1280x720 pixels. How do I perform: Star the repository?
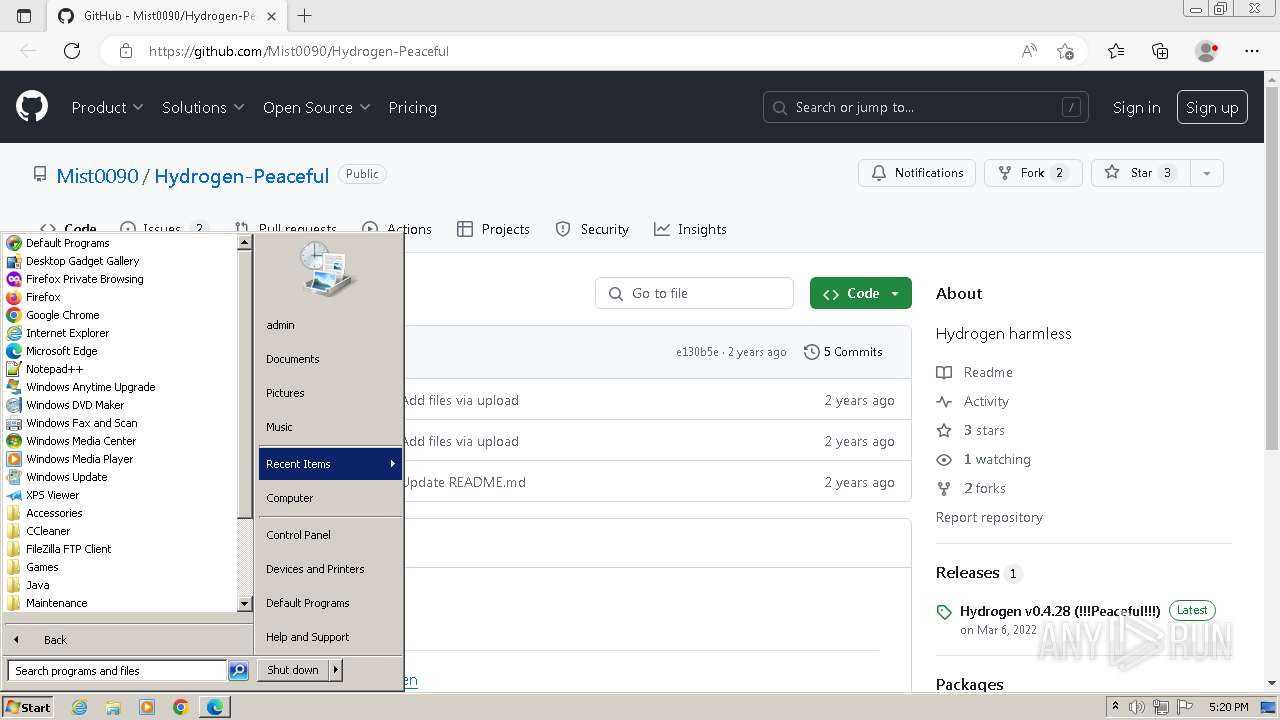pos(1141,173)
